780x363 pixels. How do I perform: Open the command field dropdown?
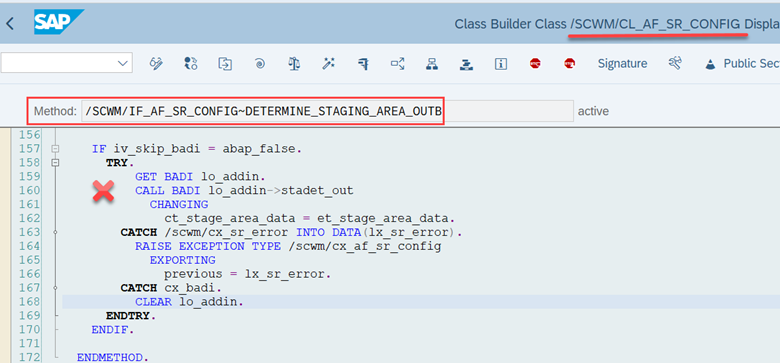pyautogui.click(x=122, y=63)
